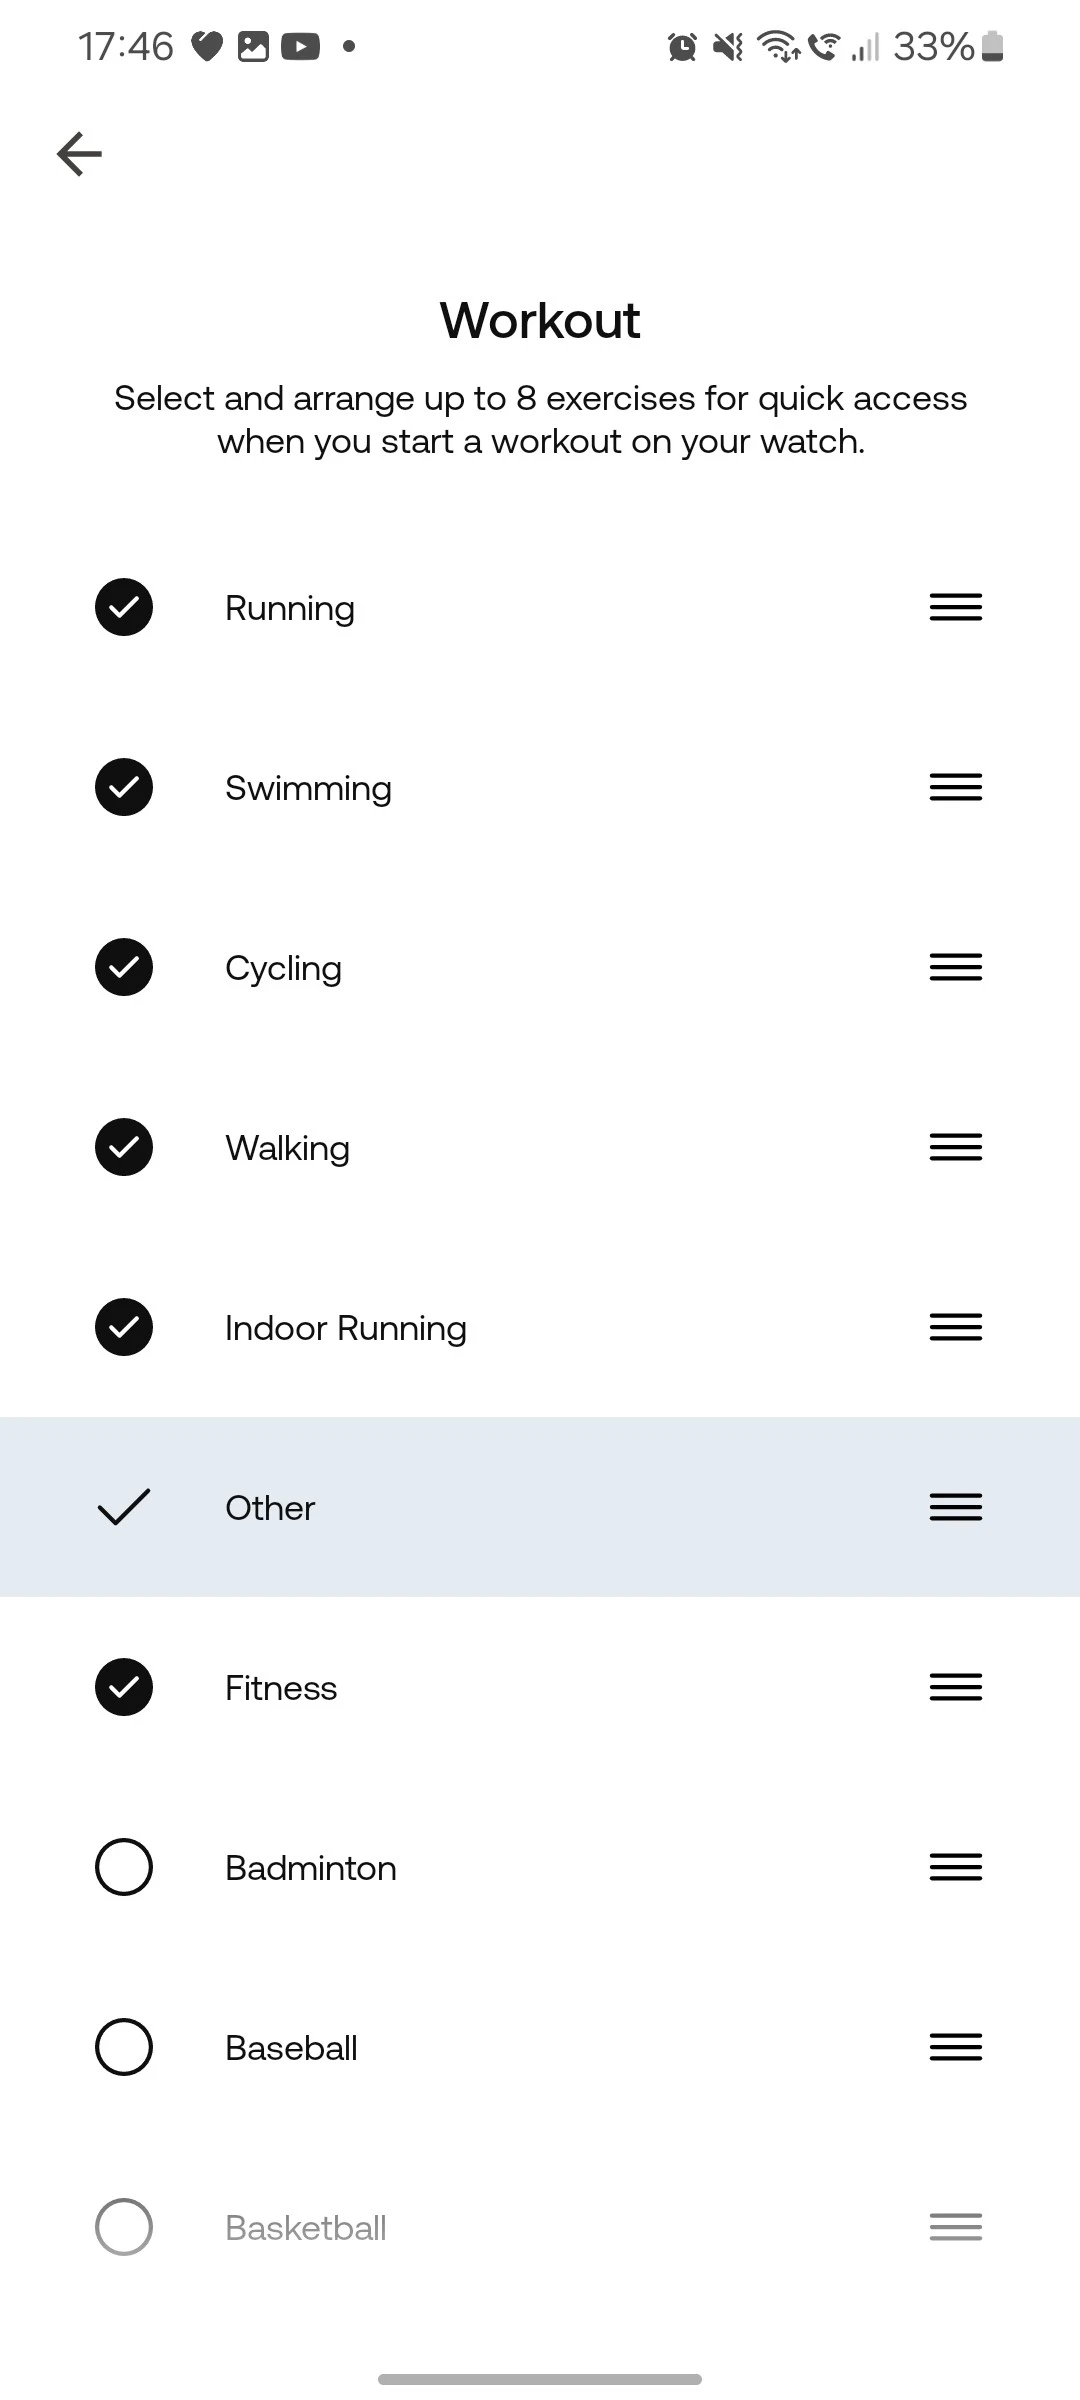This screenshot has height=2400, width=1080.
Task: Tap the Badminton reorder handle icon
Action: tap(955, 1867)
